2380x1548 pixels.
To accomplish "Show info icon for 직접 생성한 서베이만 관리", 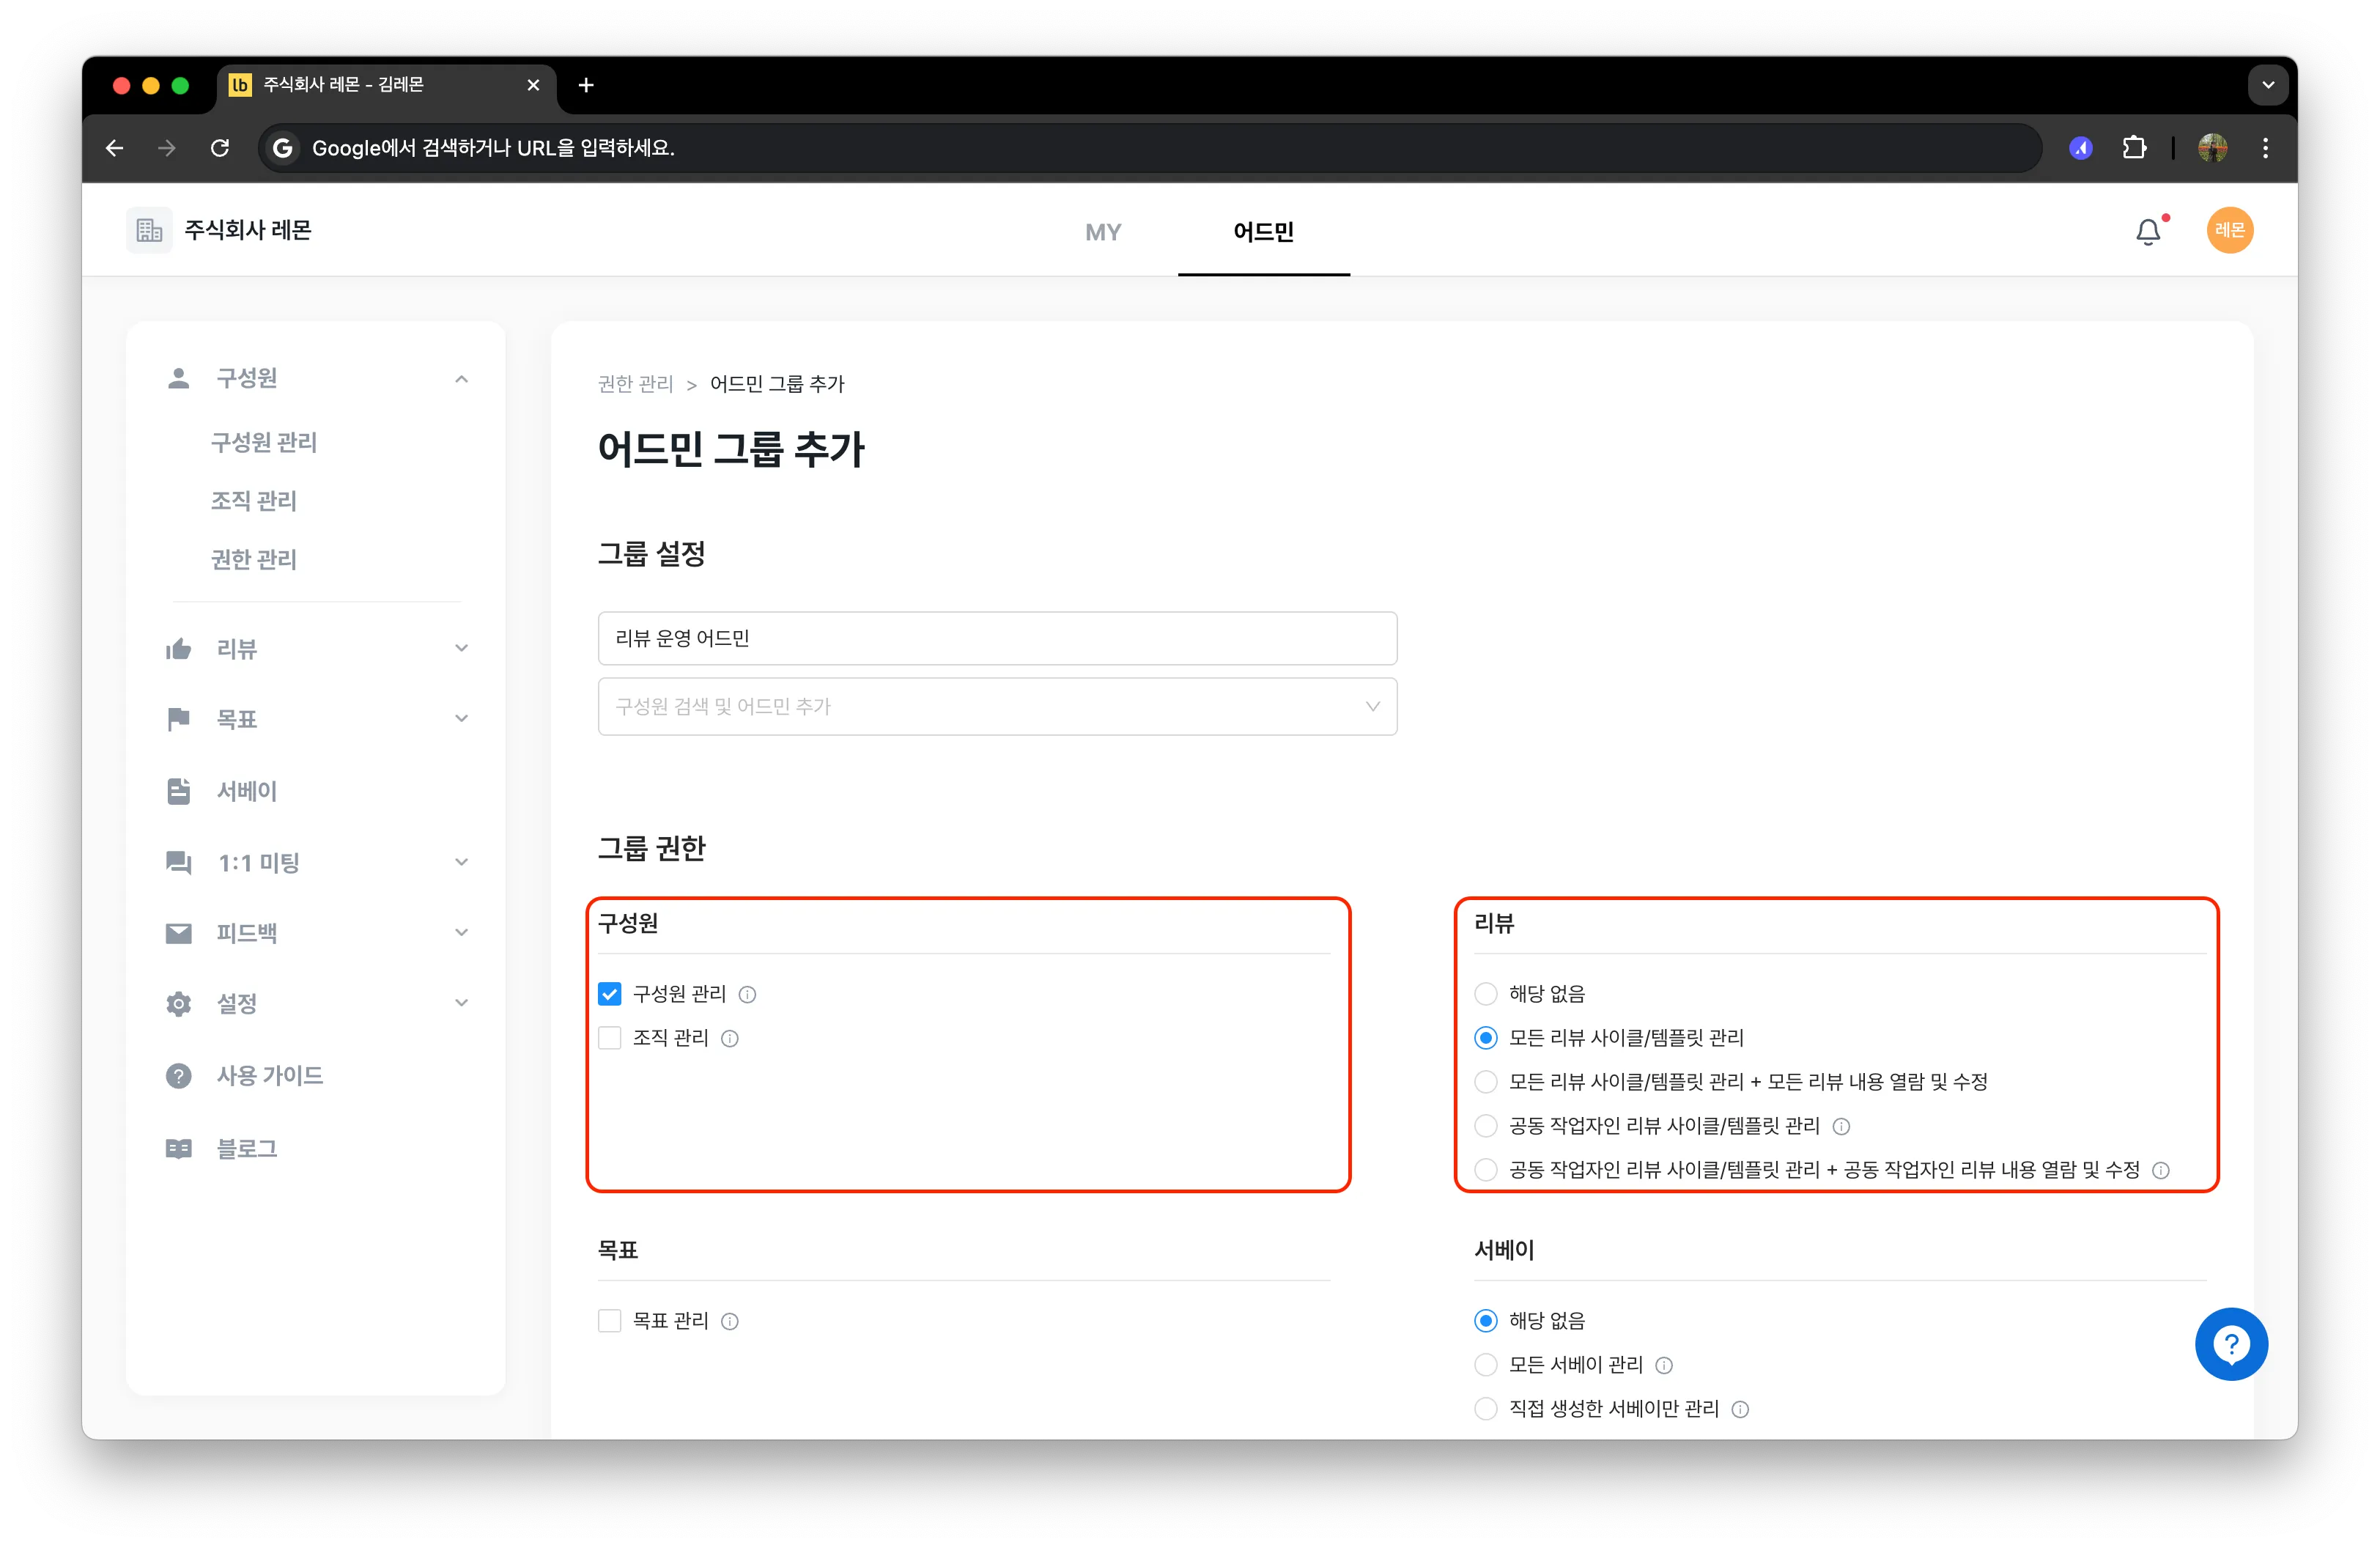I will point(1740,1409).
